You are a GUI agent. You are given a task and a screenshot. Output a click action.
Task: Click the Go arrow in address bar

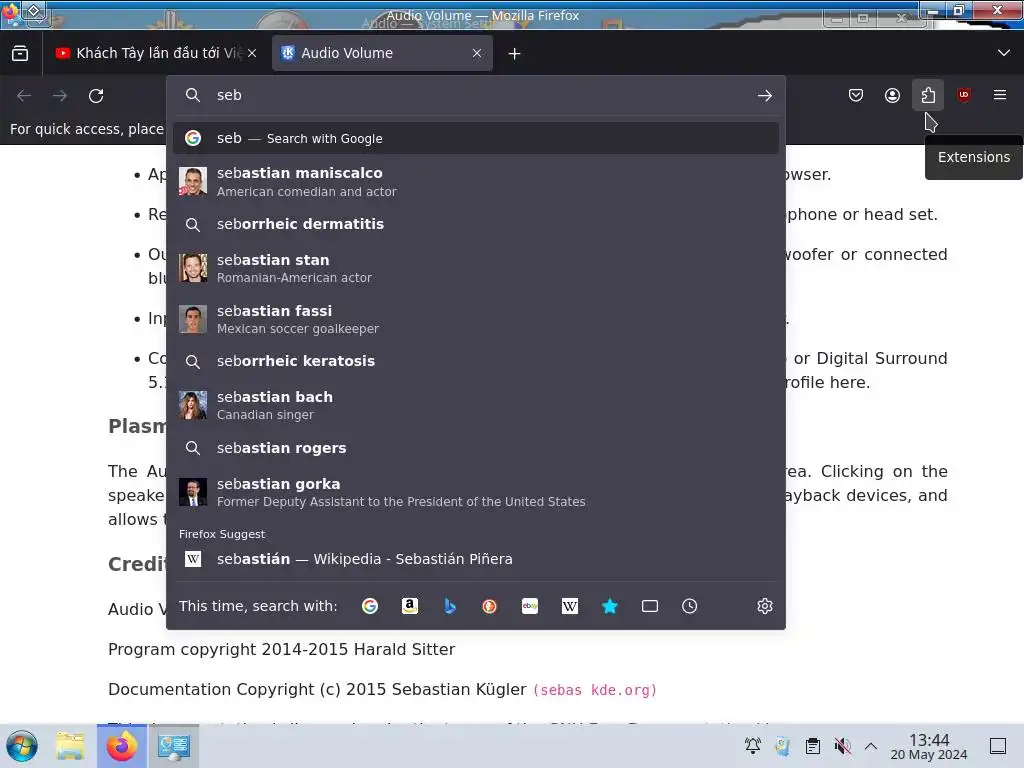765,96
